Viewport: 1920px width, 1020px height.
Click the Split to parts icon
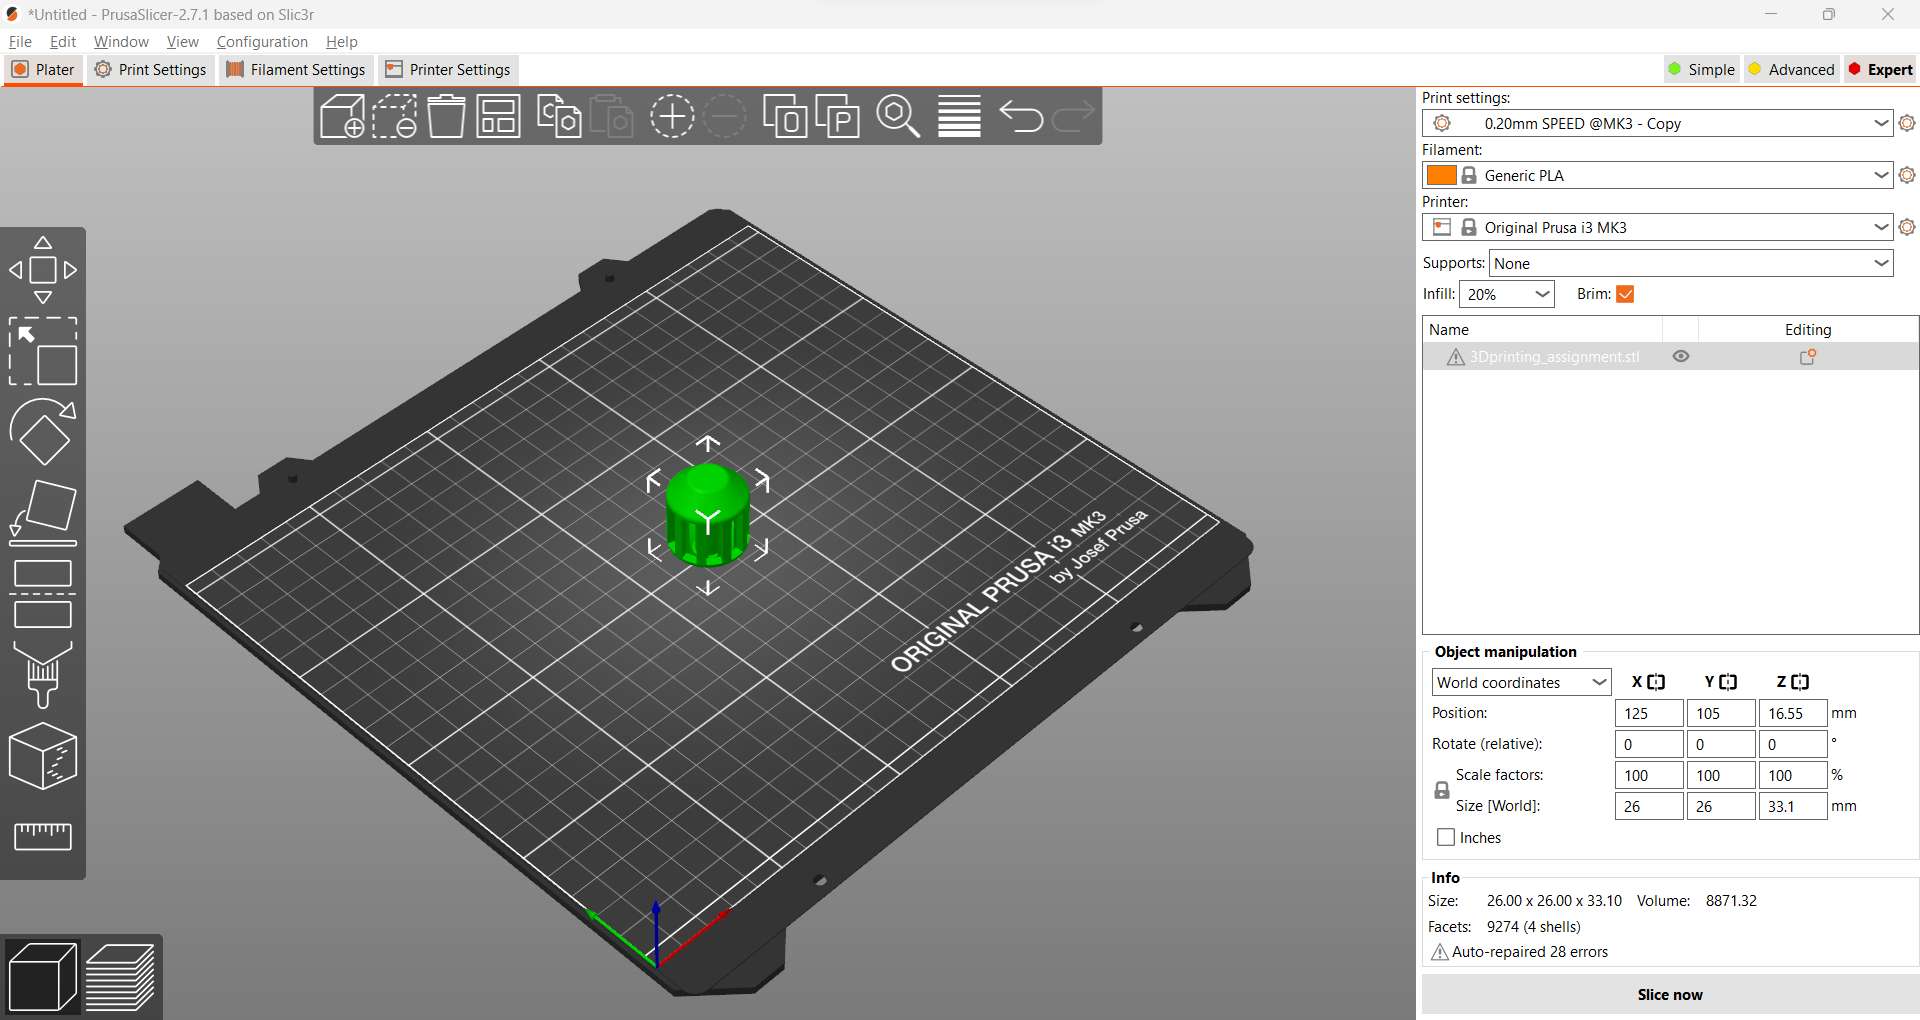click(x=838, y=117)
